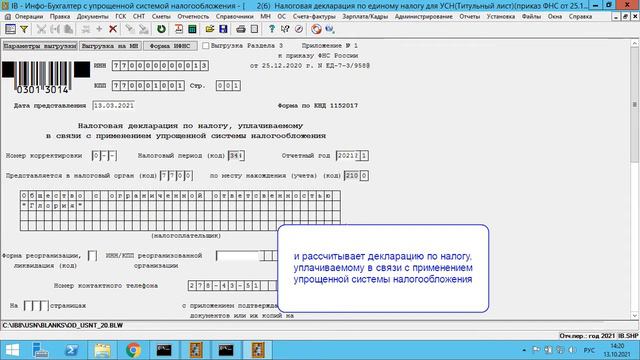Viewport: 640px width, 360px height.
Task: Open the Сметы menu
Action: [161, 17]
